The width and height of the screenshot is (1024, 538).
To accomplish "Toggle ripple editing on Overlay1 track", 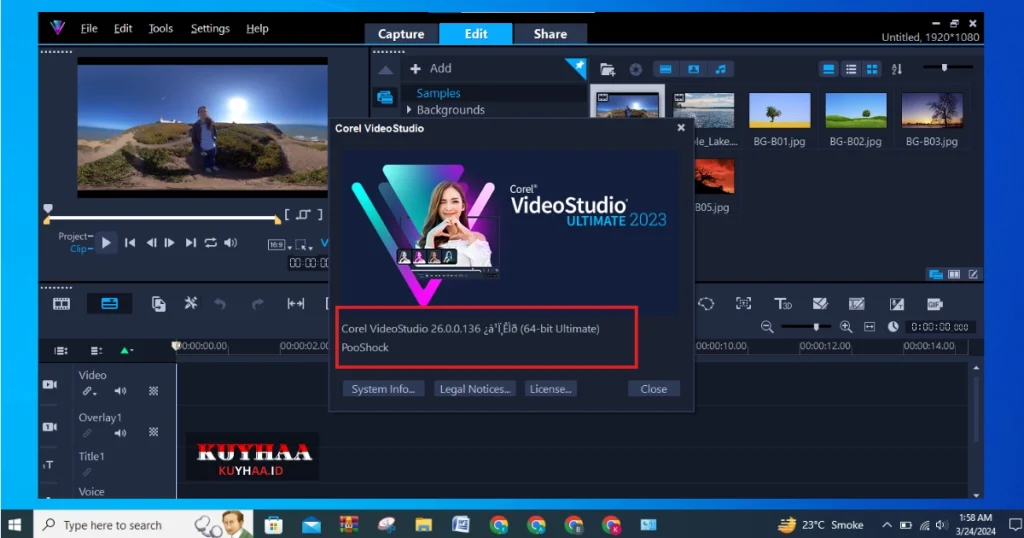I will (x=87, y=433).
